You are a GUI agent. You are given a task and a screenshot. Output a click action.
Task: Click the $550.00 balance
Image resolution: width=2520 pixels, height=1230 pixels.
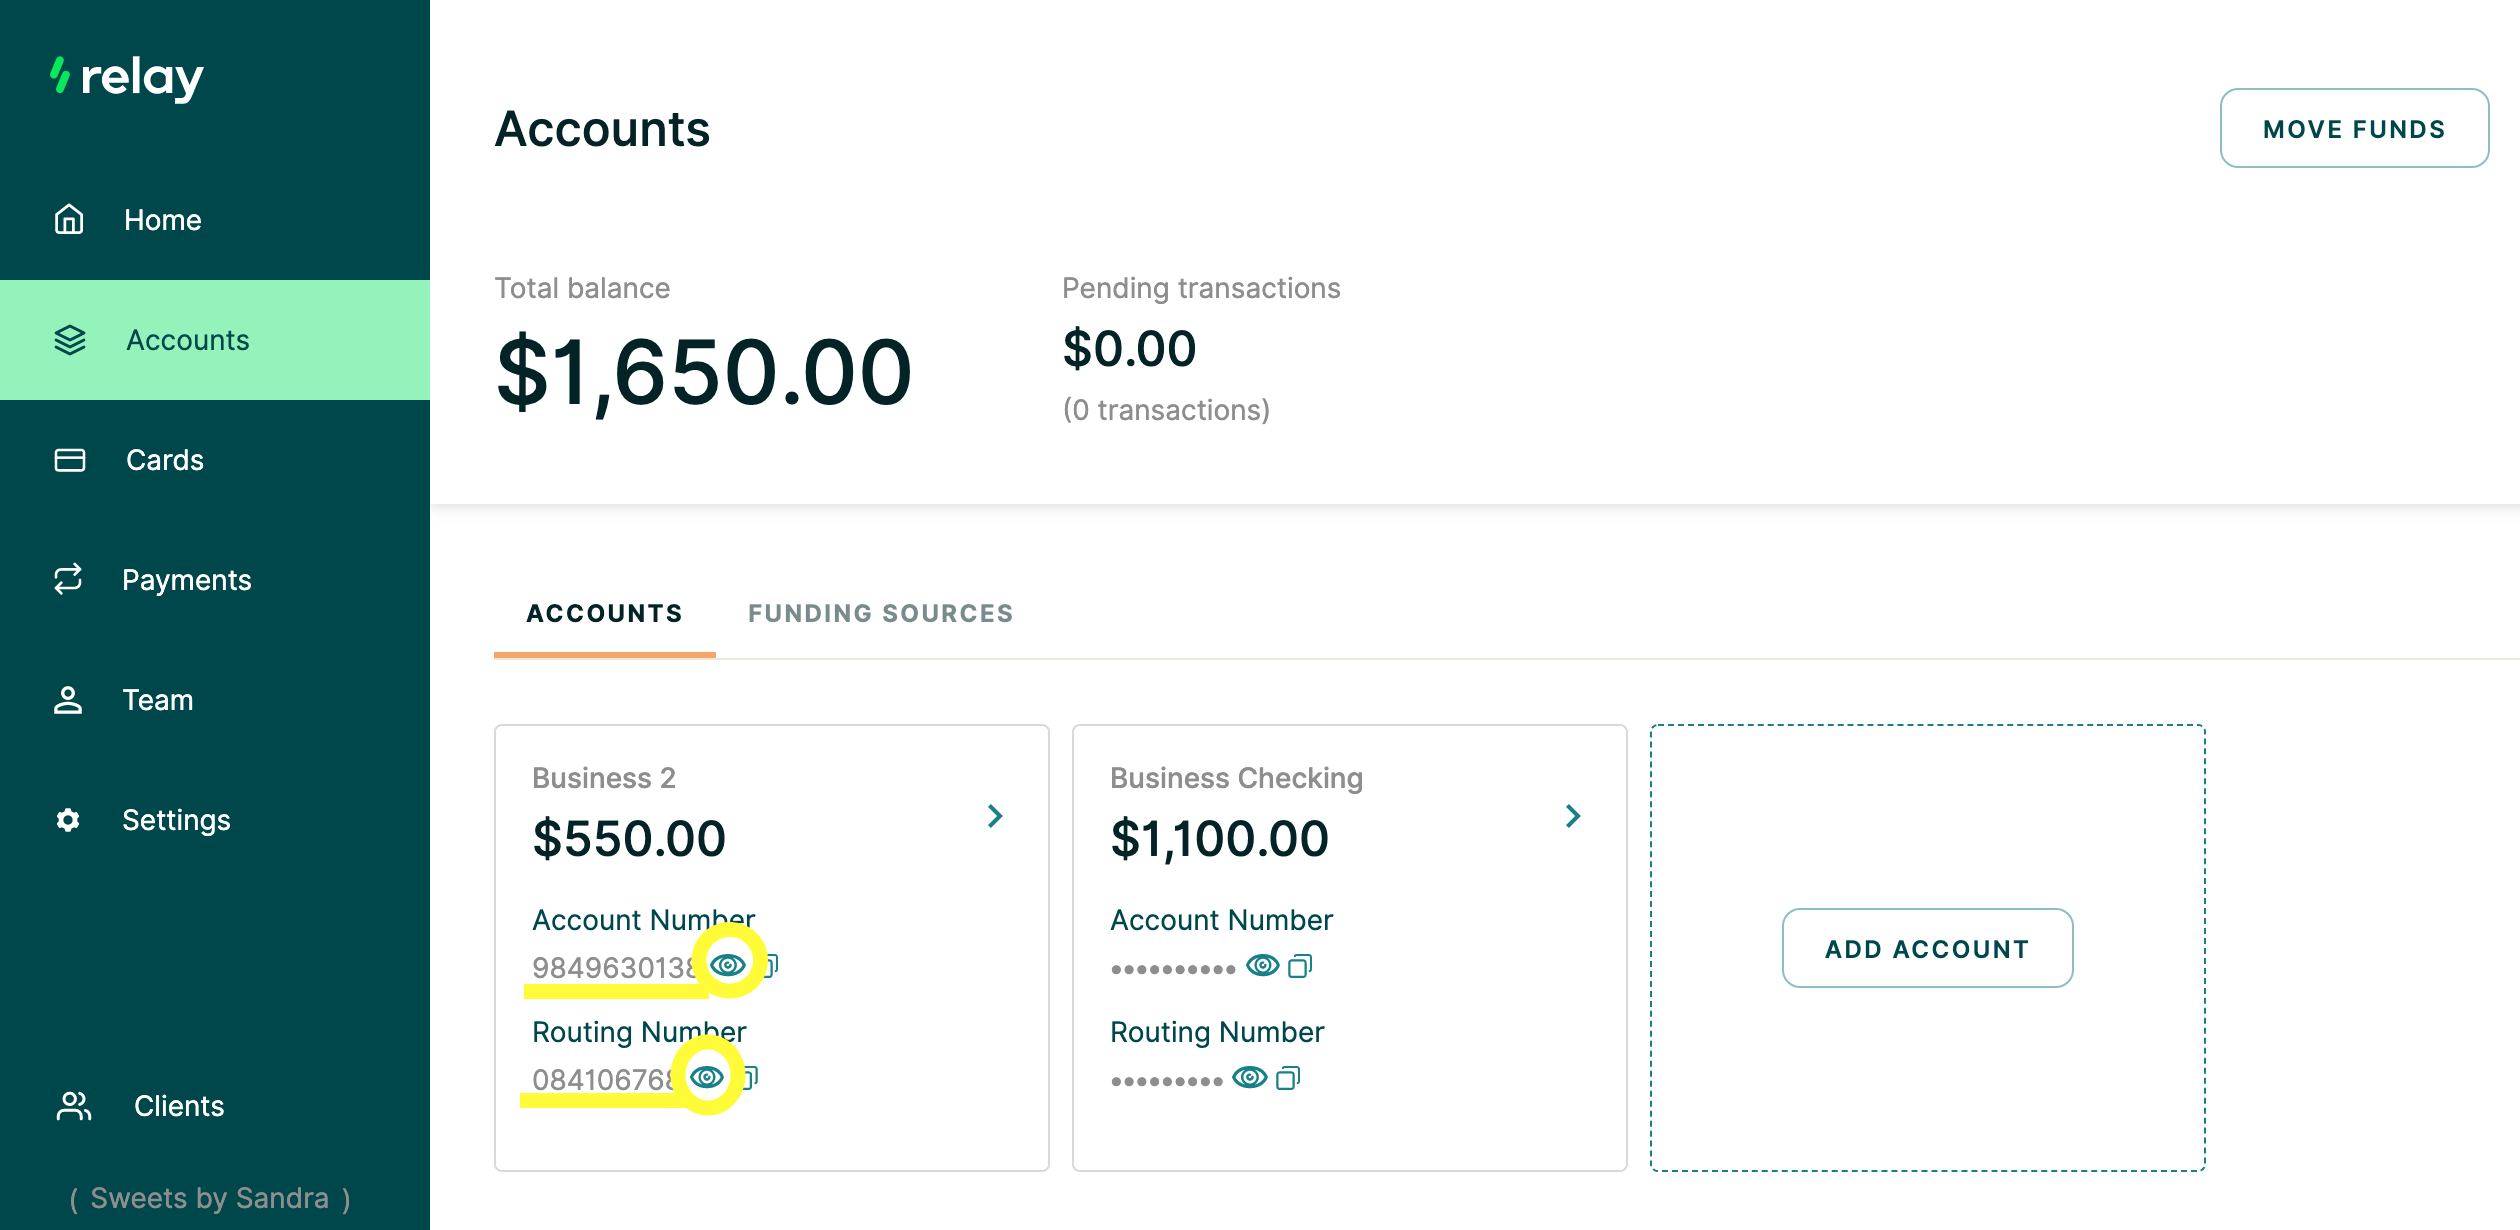point(629,838)
